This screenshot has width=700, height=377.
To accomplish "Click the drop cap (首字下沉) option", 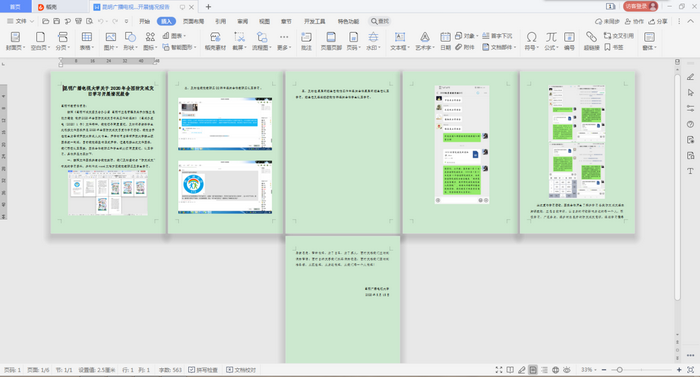I will 497,36.
